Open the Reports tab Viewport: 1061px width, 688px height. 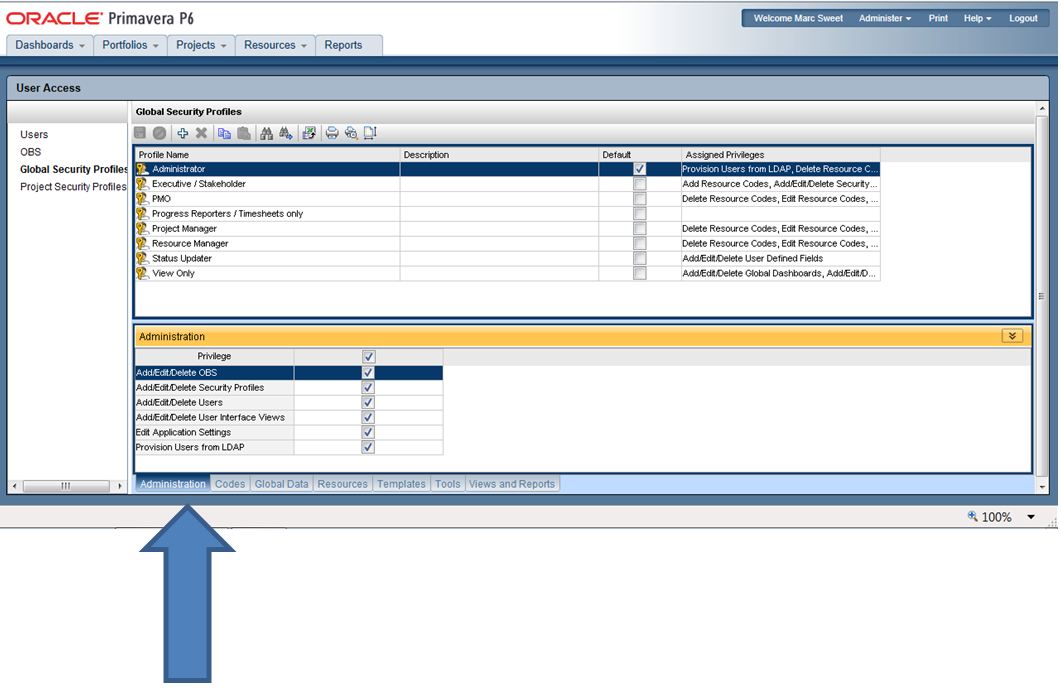click(343, 45)
